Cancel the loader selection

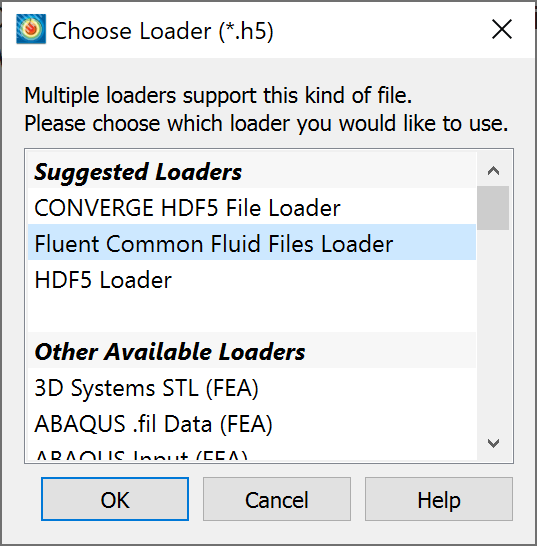(x=277, y=499)
